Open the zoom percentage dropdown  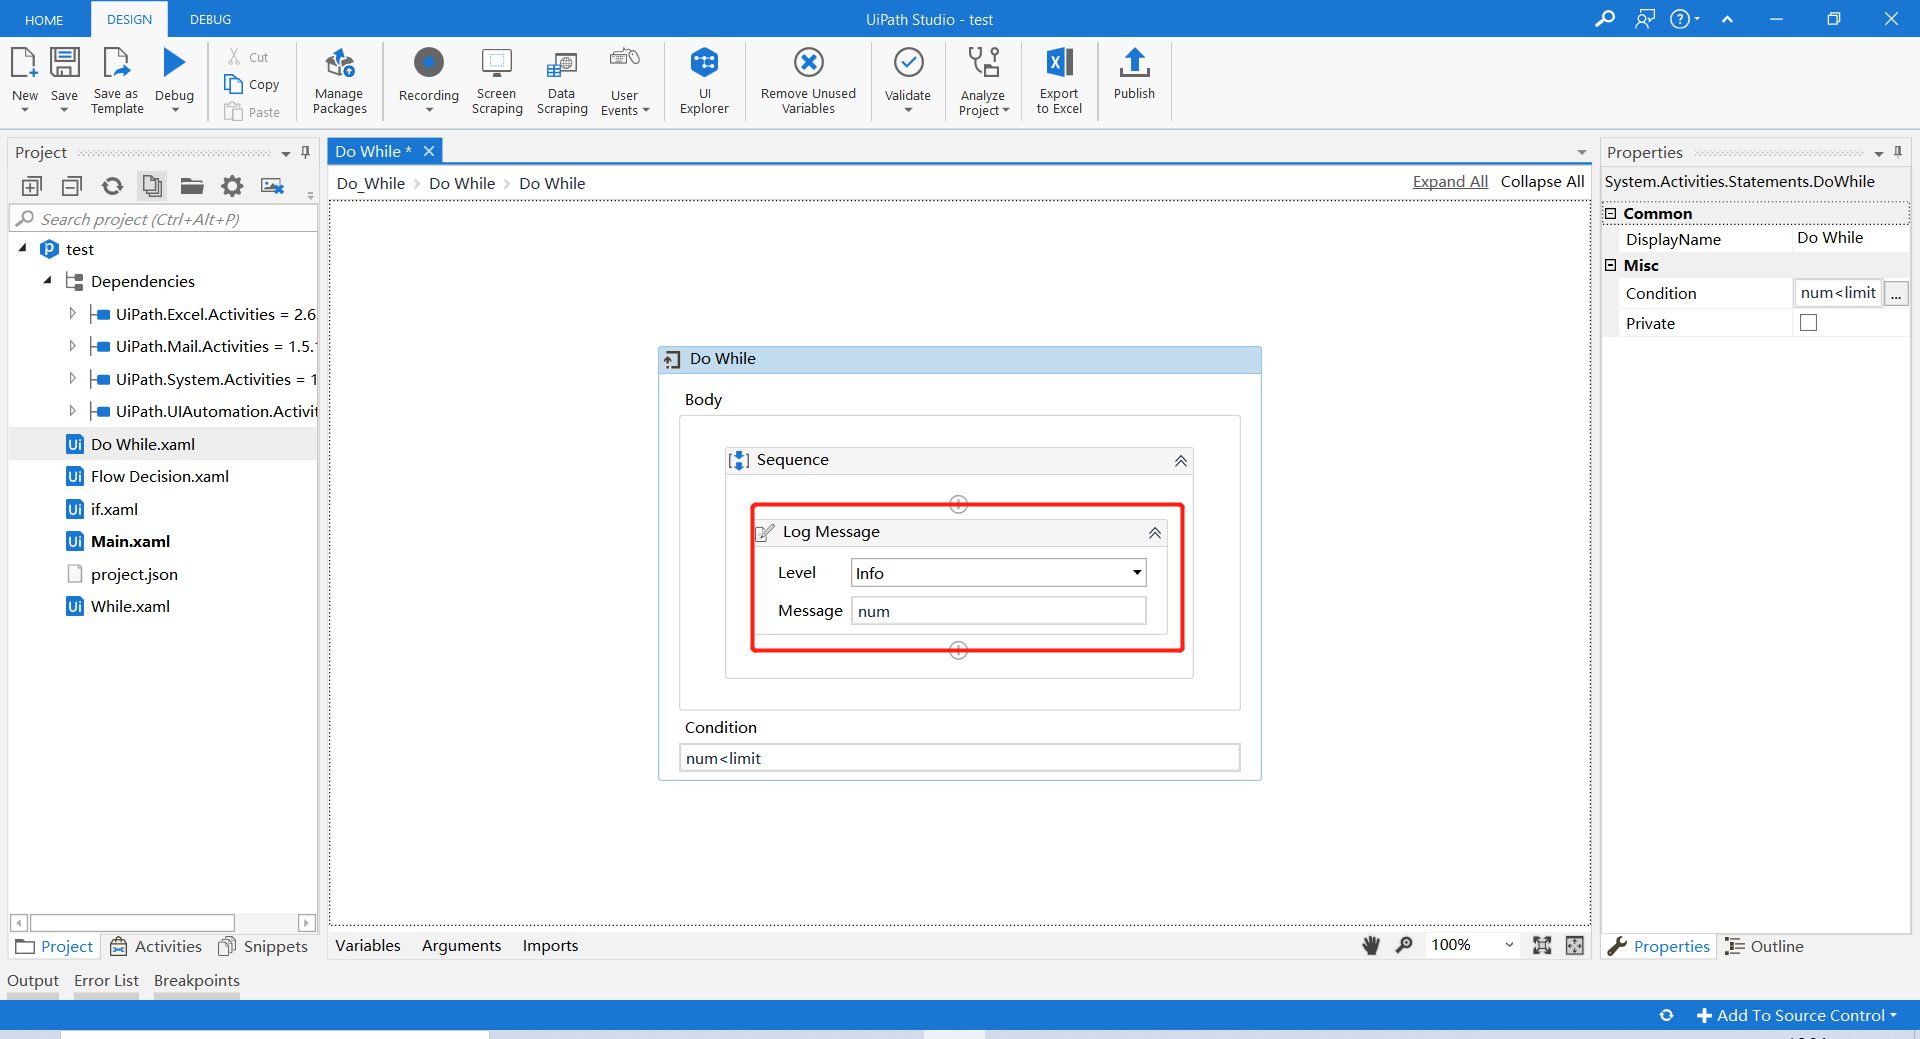coord(1509,945)
